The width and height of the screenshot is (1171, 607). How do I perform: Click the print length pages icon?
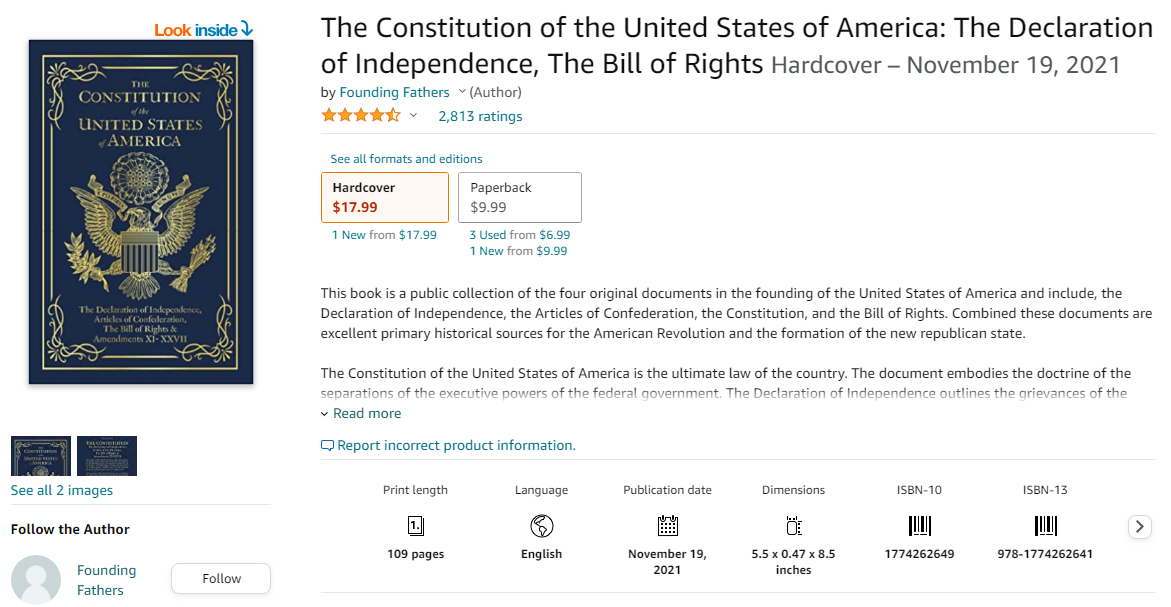[415, 525]
